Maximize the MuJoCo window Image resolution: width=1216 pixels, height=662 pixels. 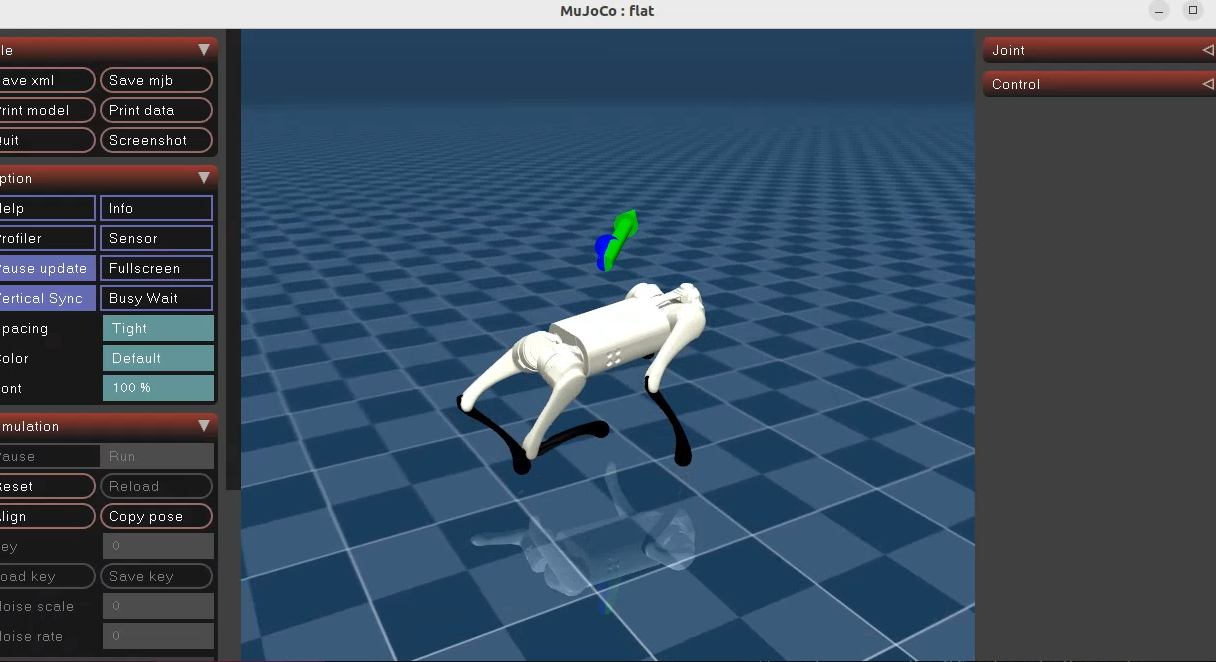click(1193, 11)
